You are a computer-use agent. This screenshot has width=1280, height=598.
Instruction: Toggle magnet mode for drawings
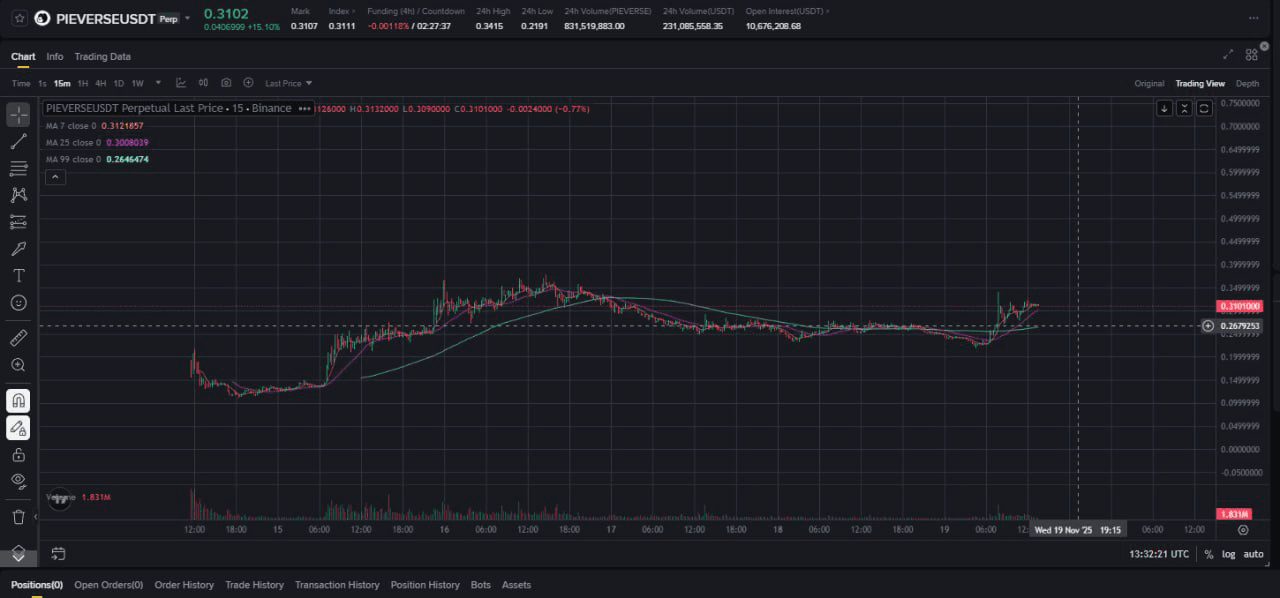point(18,401)
